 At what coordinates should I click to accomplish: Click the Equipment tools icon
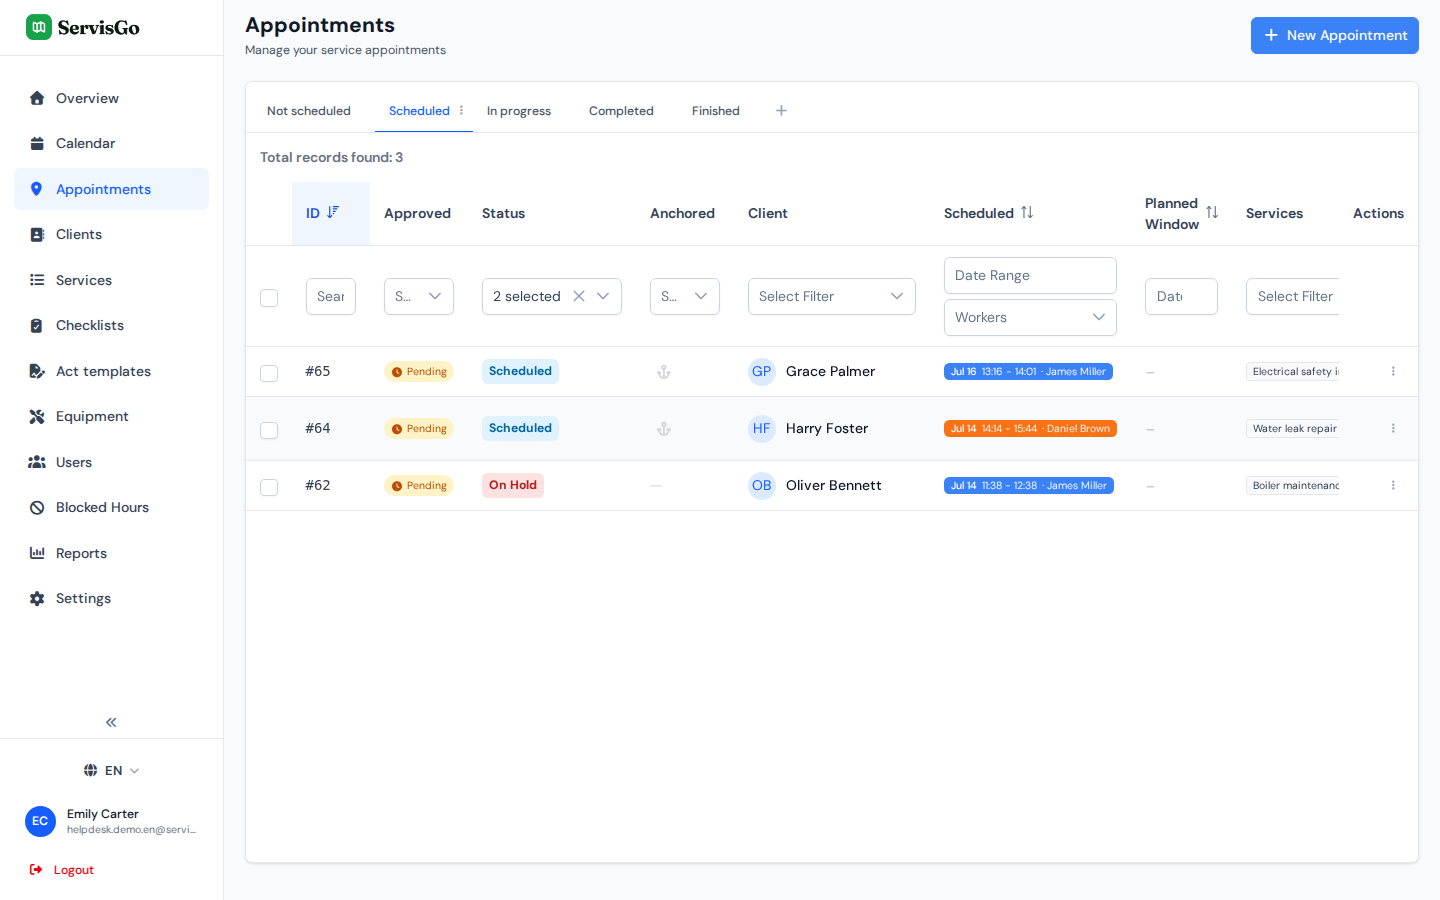[37, 416]
